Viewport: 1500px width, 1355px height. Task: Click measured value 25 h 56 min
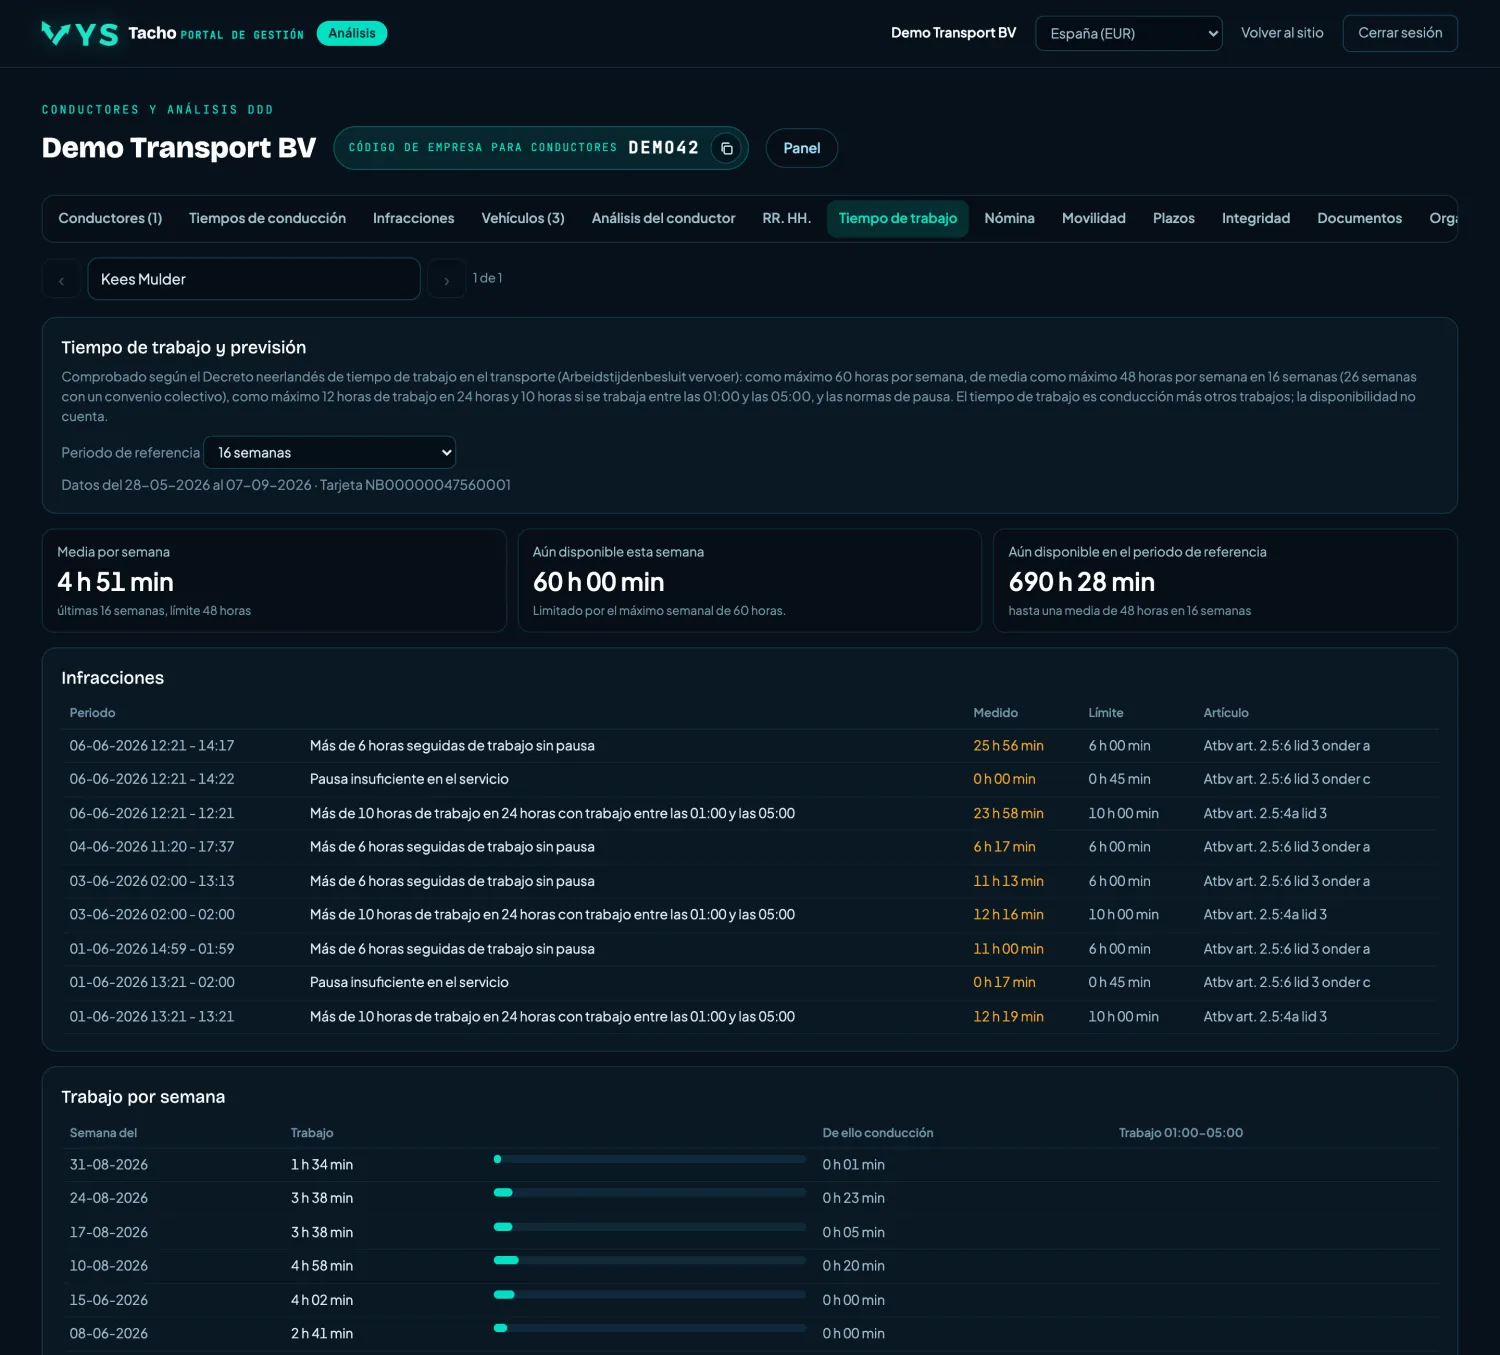tap(1008, 746)
